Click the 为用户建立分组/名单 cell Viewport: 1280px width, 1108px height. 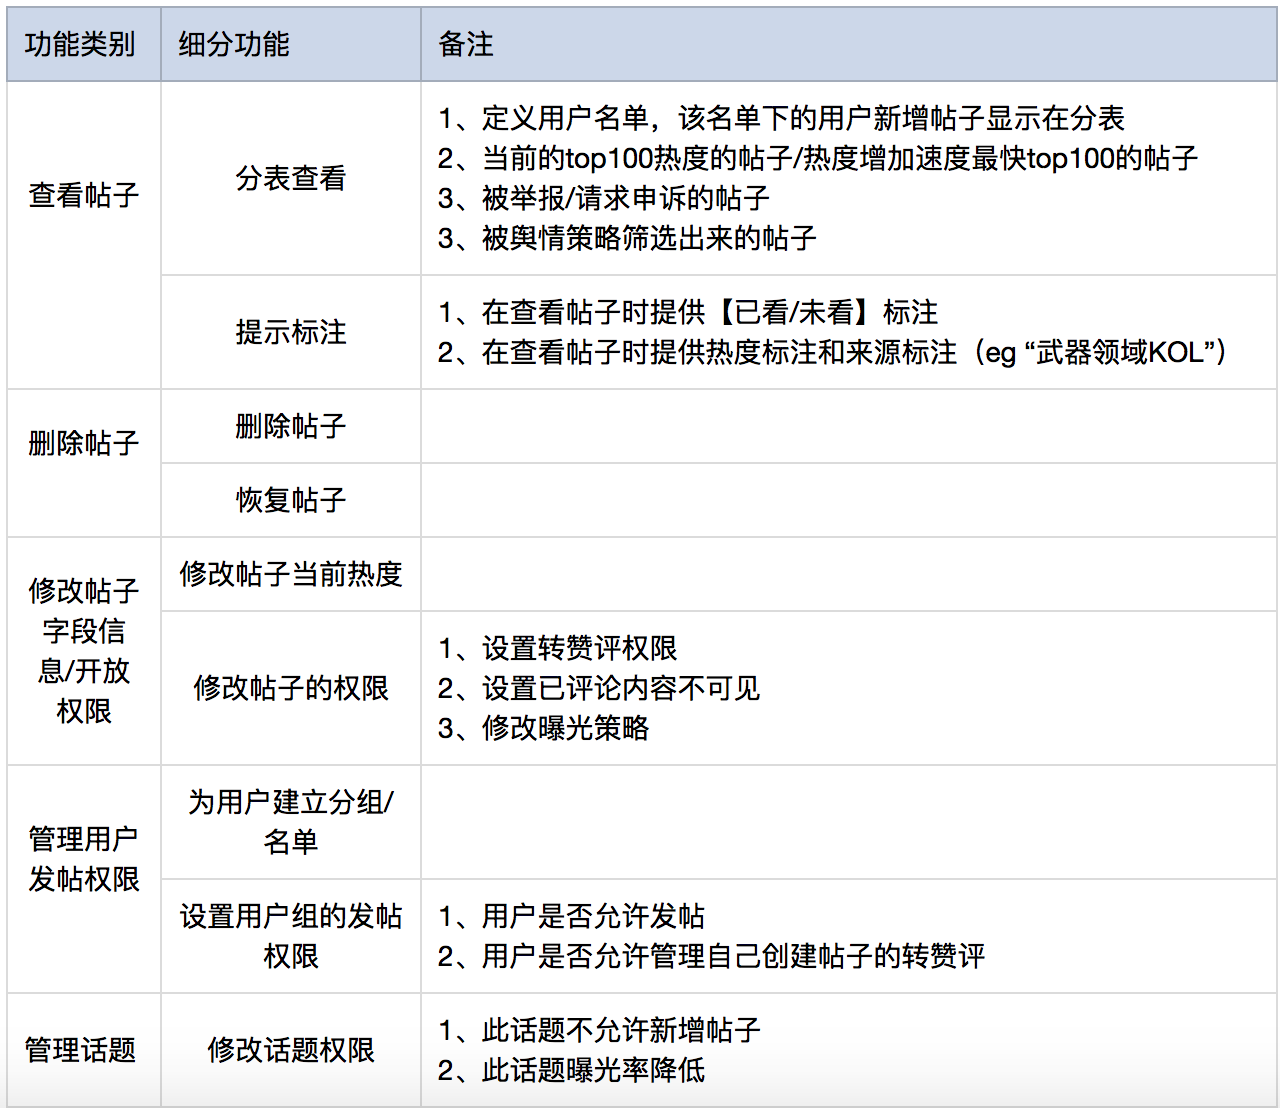291,822
